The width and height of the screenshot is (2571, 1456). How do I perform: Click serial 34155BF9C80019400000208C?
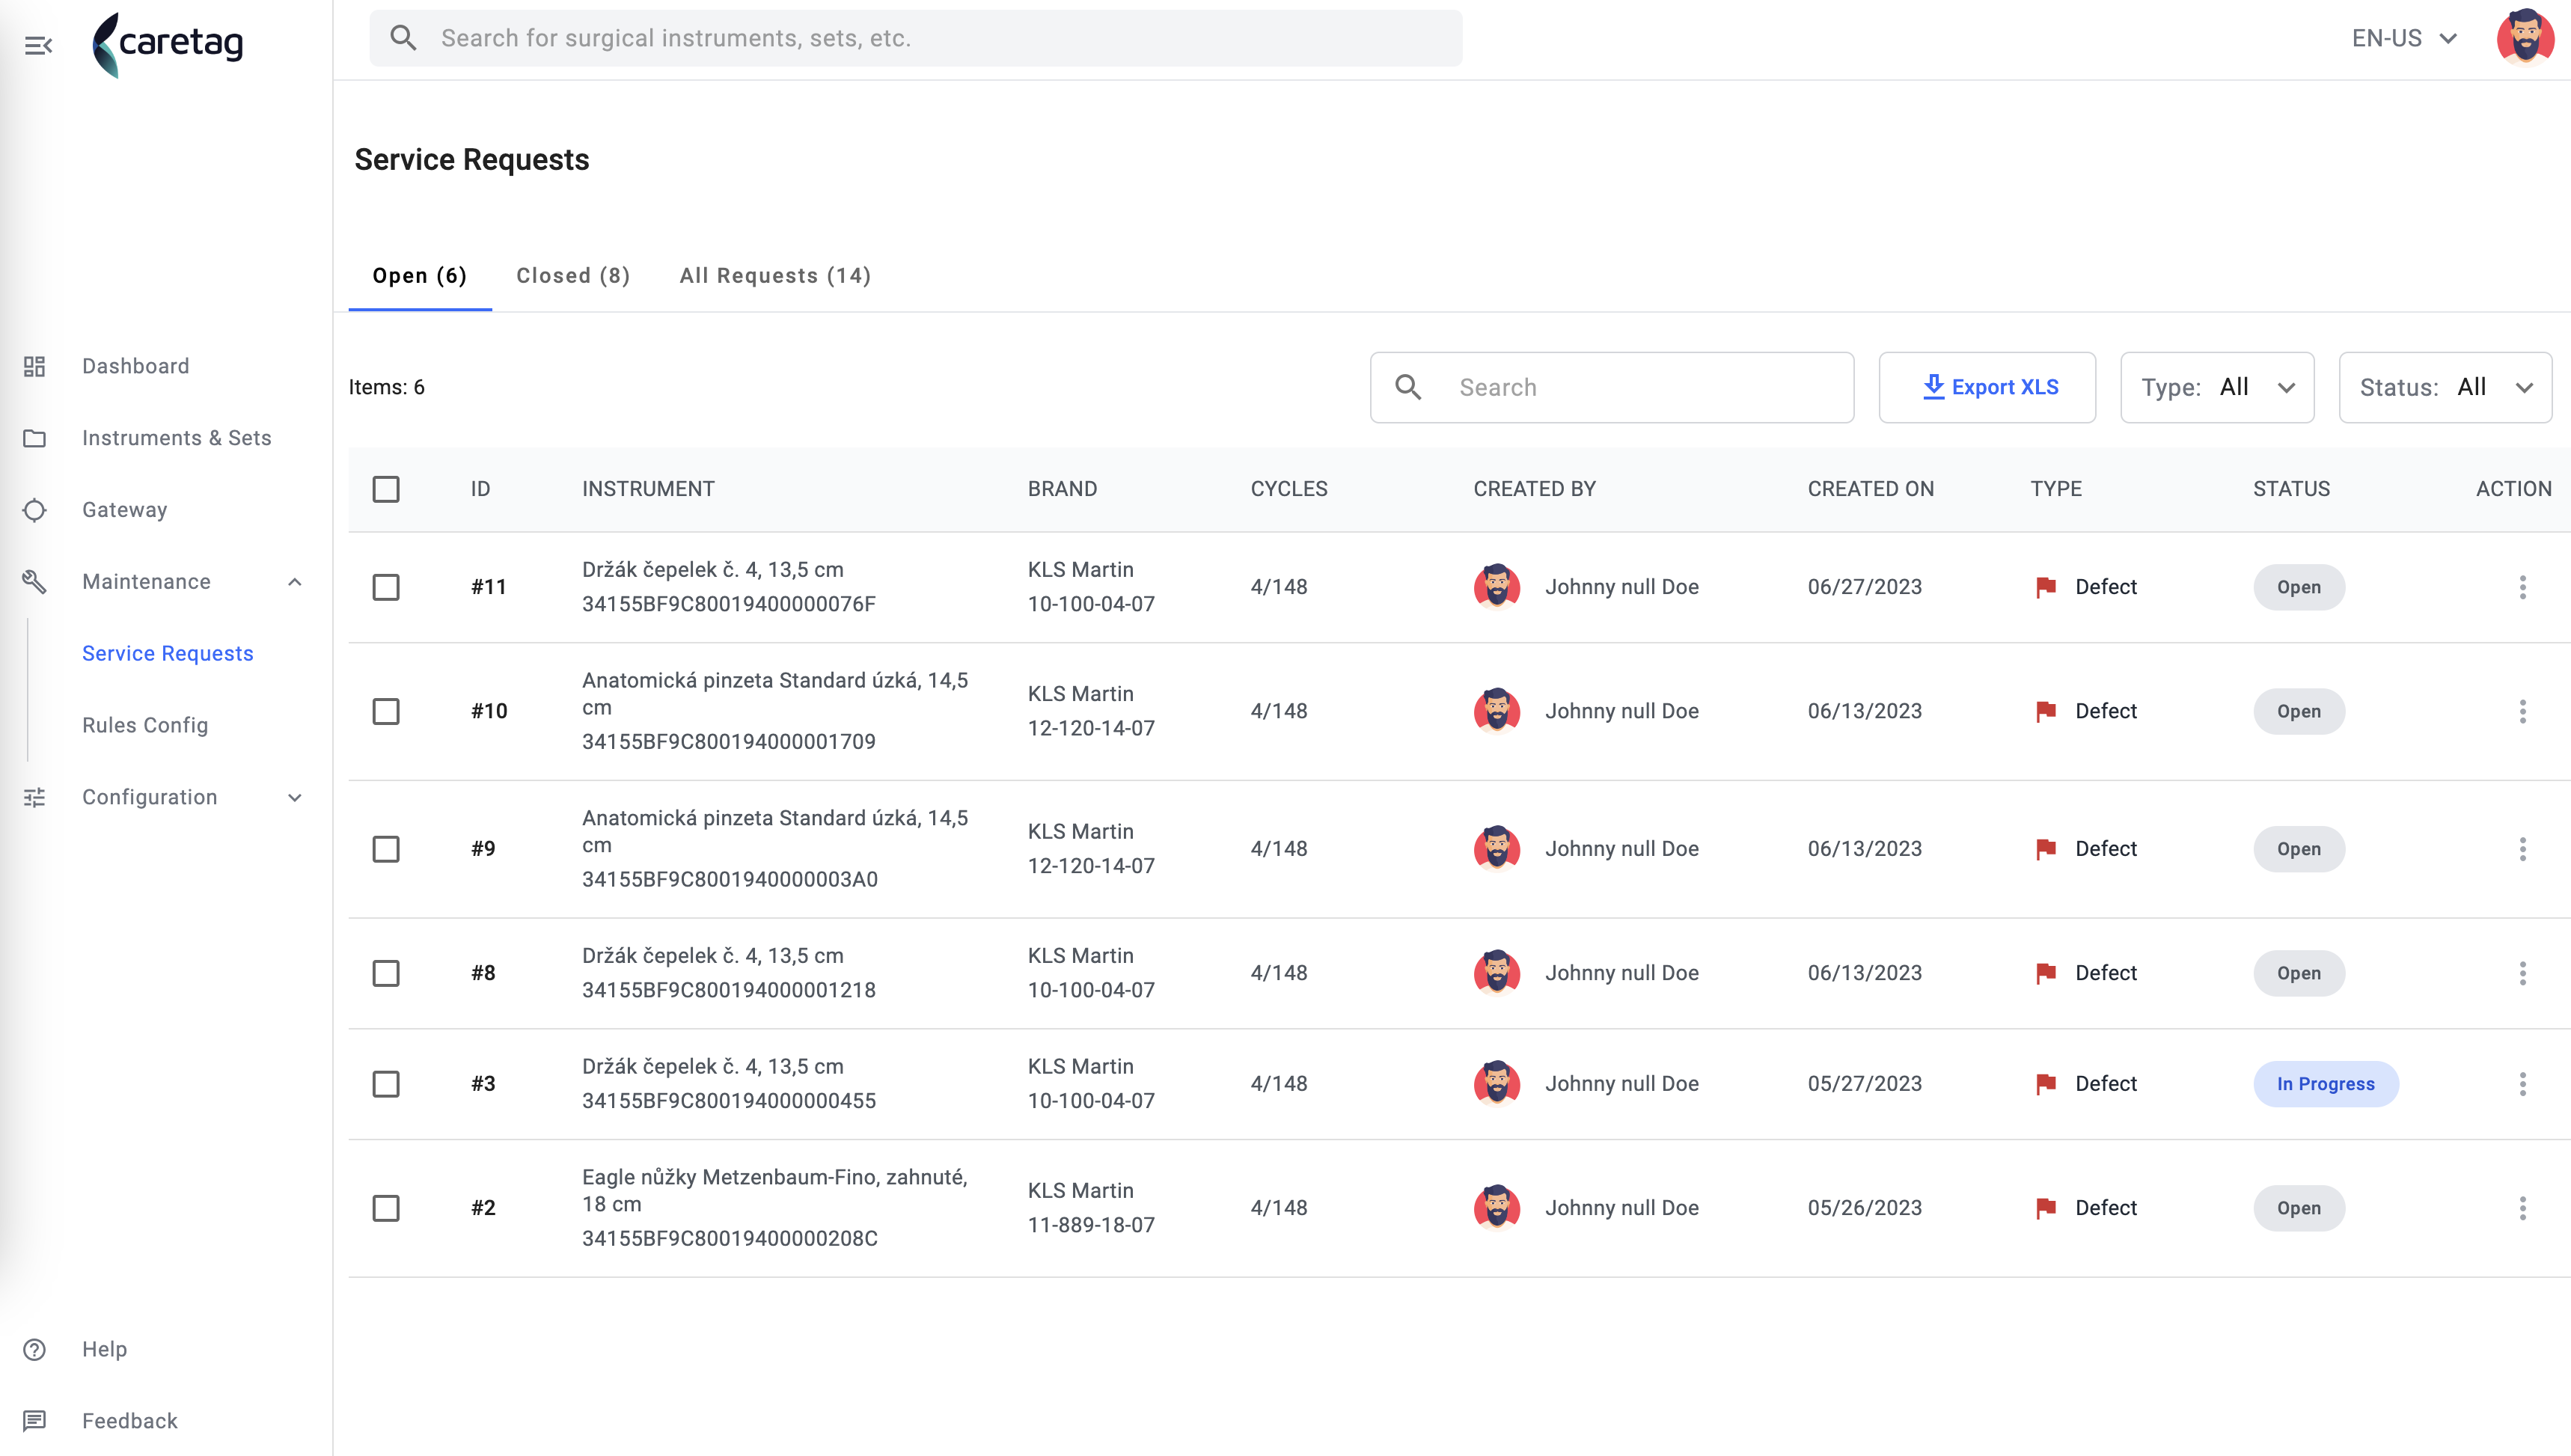tap(730, 1238)
